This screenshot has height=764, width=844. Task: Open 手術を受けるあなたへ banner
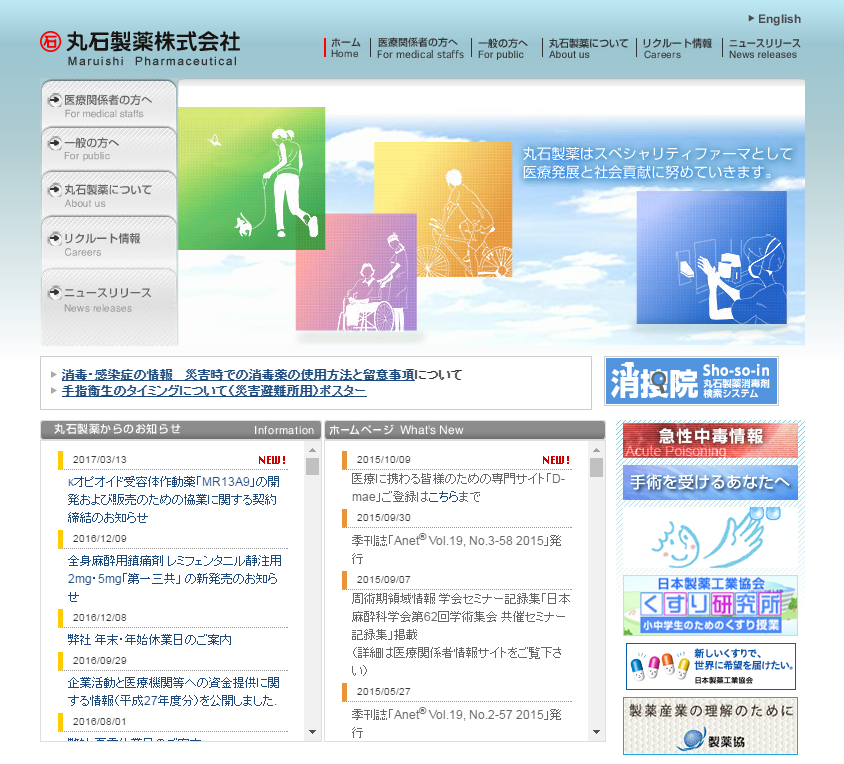[x=711, y=482]
